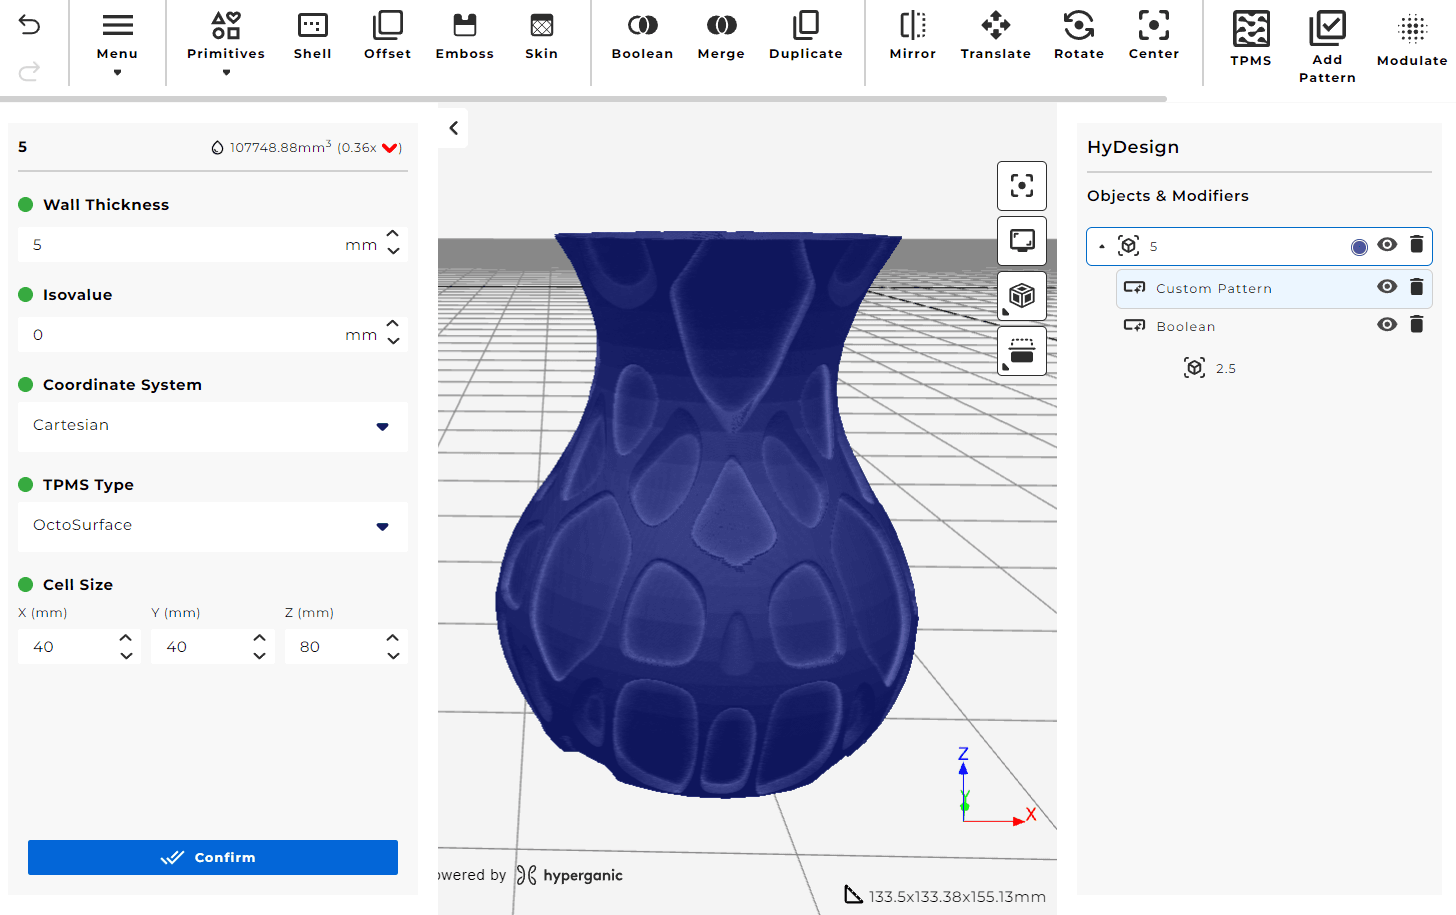Click the hyperganic logo link
Viewport: 1456px width, 915px height.
tap(569, 875)
